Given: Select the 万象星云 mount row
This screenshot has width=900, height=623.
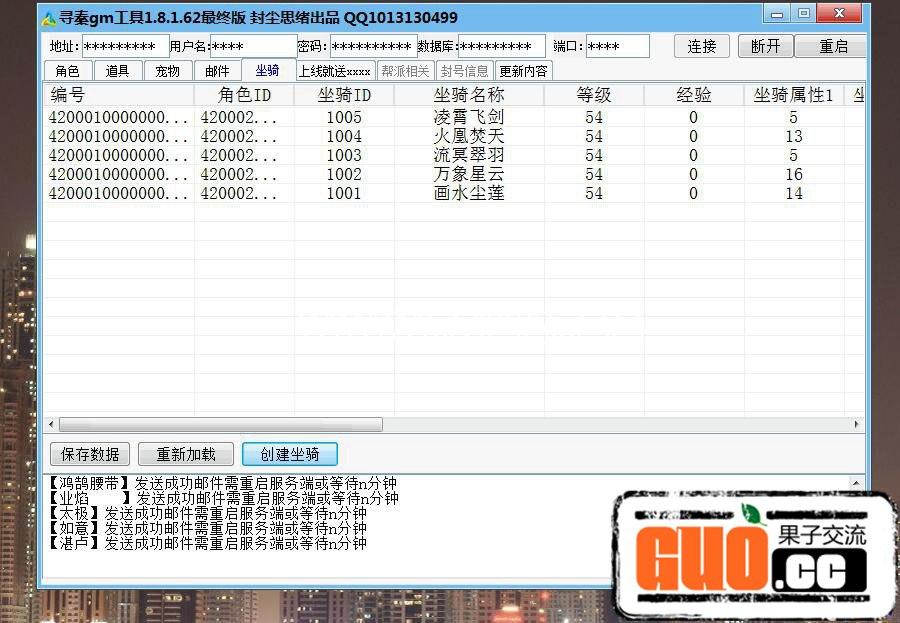Looking at the screenshot, I should coord(468,174).
